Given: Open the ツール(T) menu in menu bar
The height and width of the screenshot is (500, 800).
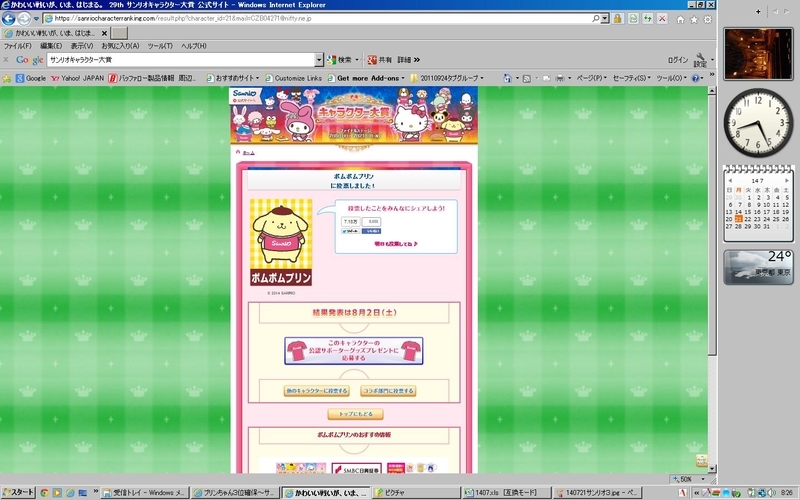Looking at the screenshot, I should pos(160,46).
